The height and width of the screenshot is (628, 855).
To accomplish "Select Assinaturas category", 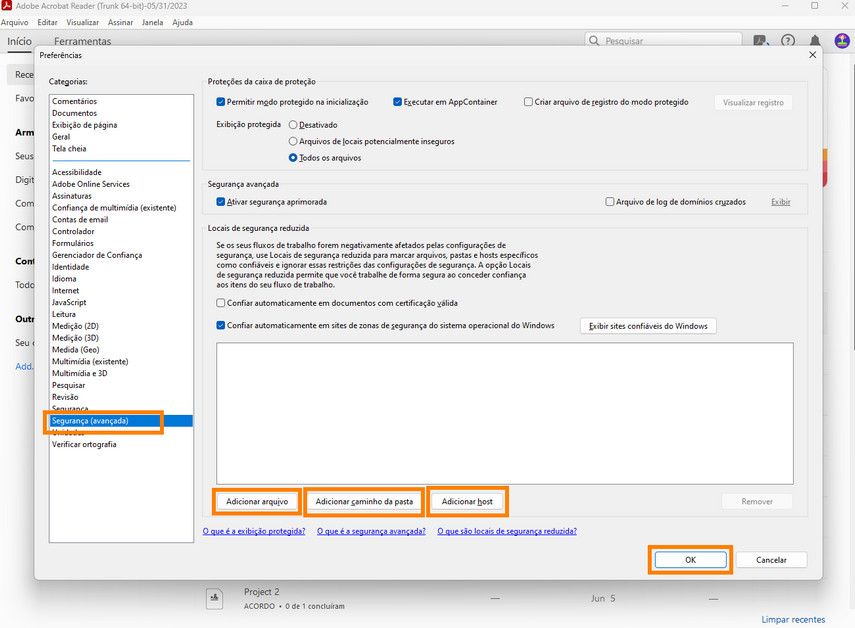I will tap(72, 196).
